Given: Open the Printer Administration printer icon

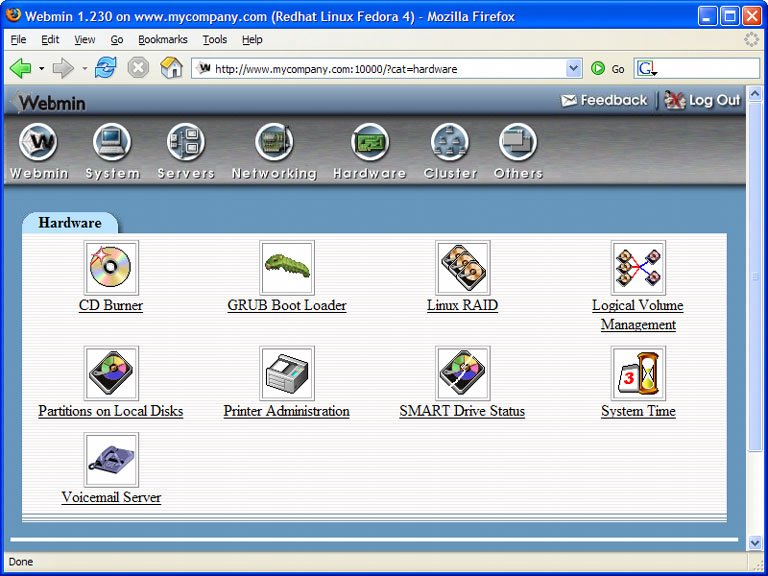Looking at the screenshot, I should click(x=287, y=373).
